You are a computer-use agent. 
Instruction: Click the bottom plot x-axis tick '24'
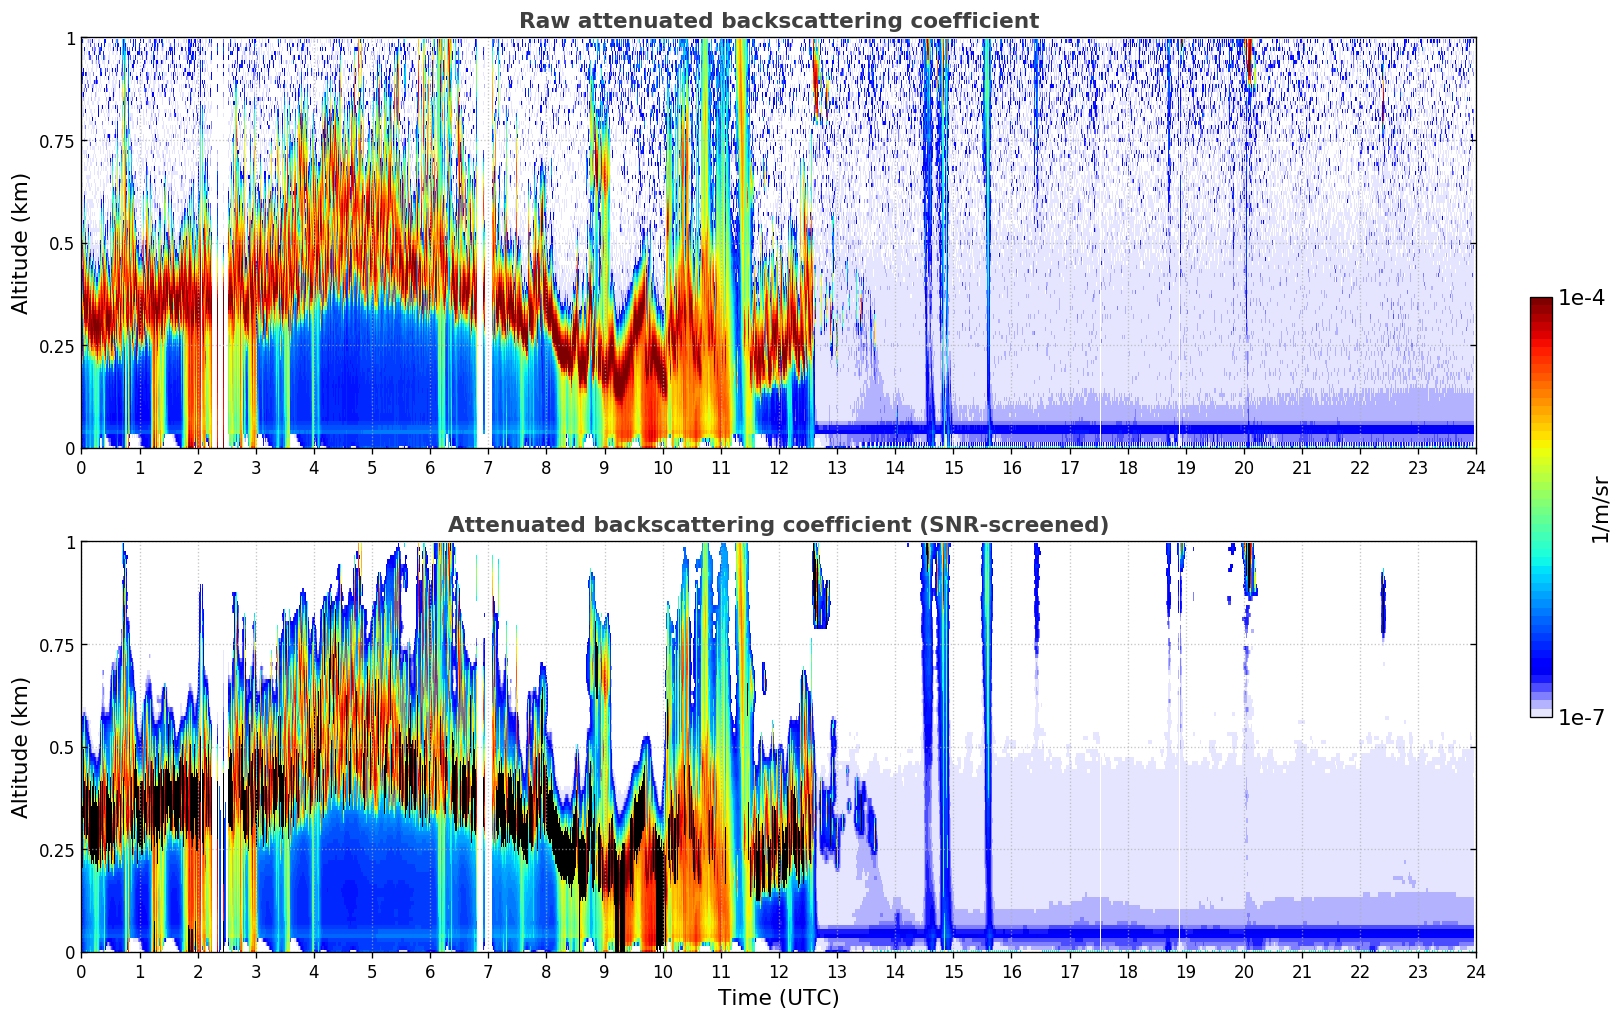1476,971
